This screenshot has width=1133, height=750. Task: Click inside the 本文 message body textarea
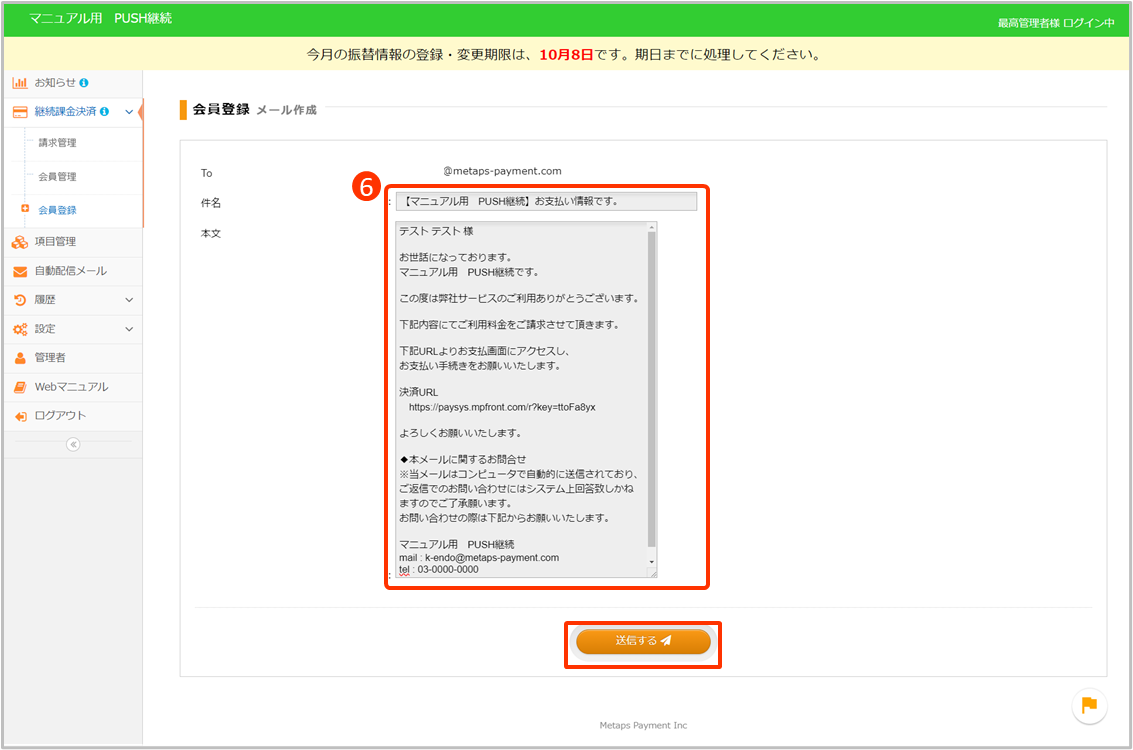coord(520,400)
